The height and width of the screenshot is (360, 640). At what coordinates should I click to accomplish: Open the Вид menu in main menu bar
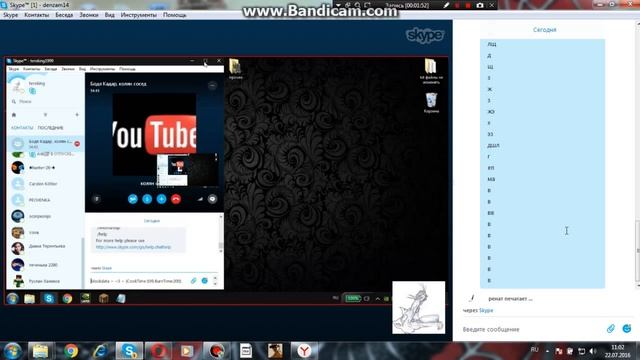click(x=109, y=15)
